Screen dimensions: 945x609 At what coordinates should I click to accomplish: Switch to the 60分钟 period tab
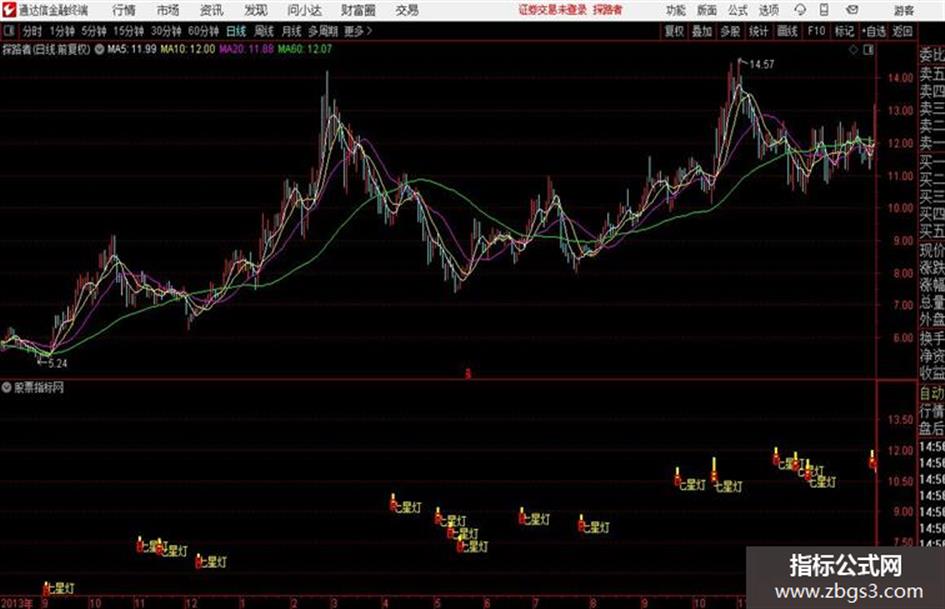coord(204,31)
